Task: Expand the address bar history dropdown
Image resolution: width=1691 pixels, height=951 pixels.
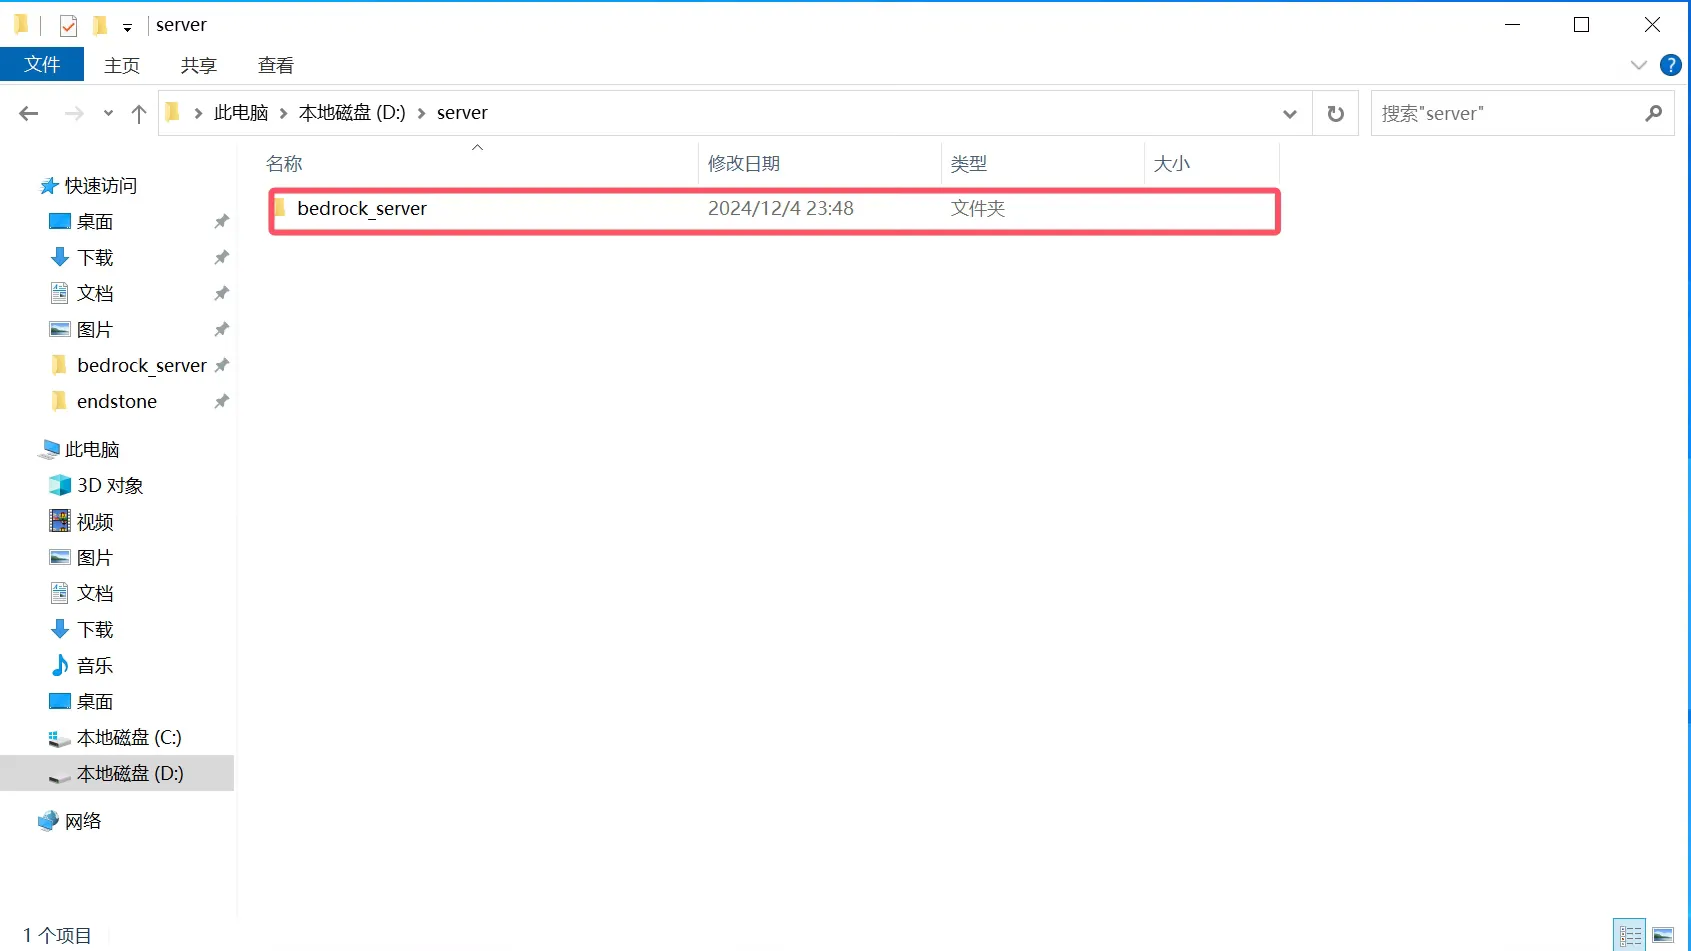Action: pos(1289,114)
